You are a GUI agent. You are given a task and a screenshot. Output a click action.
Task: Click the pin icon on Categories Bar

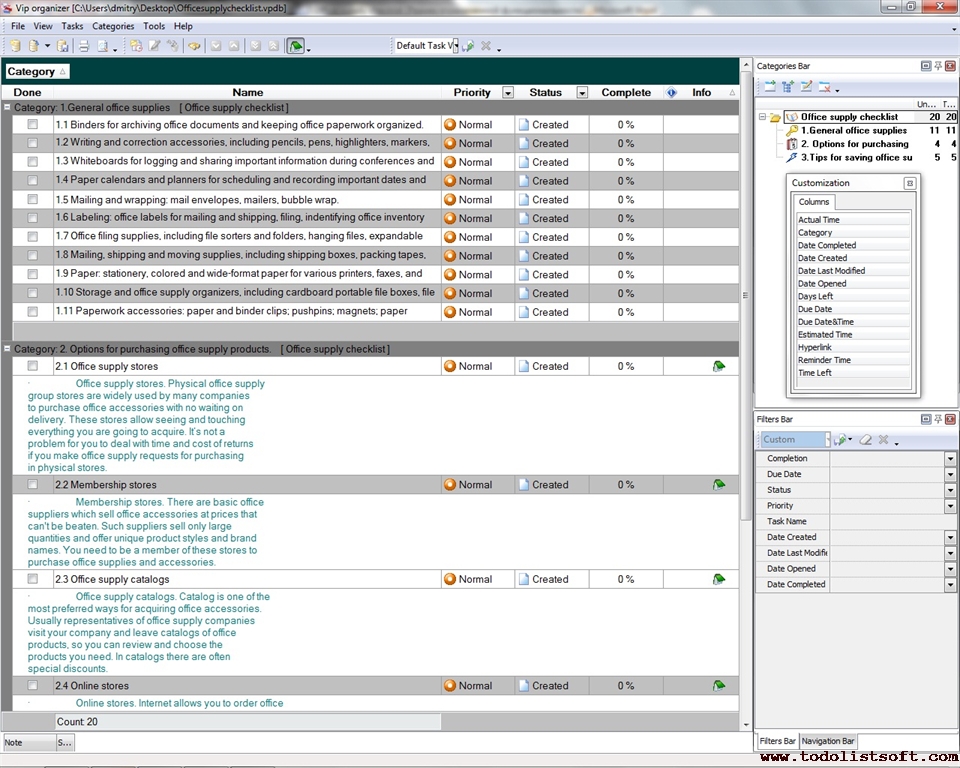click(x=937, y=66)
